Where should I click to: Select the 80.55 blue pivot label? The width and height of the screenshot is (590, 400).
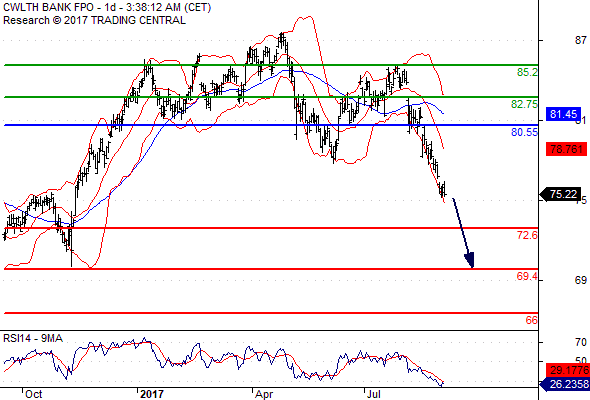(x=524, y=132)
